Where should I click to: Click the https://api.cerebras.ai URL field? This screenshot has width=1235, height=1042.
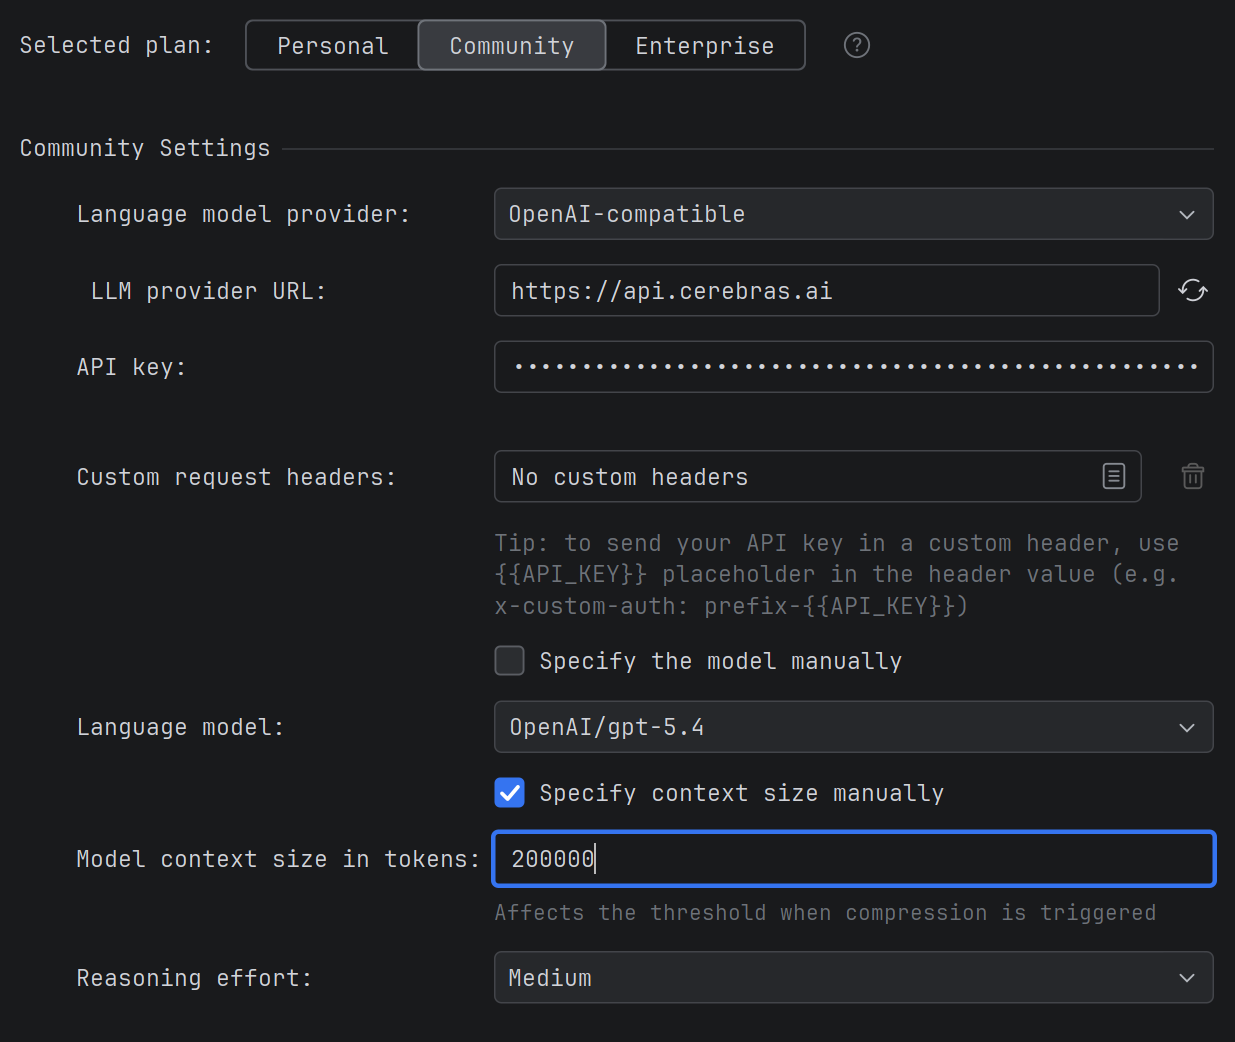click(x=826, y=290)
